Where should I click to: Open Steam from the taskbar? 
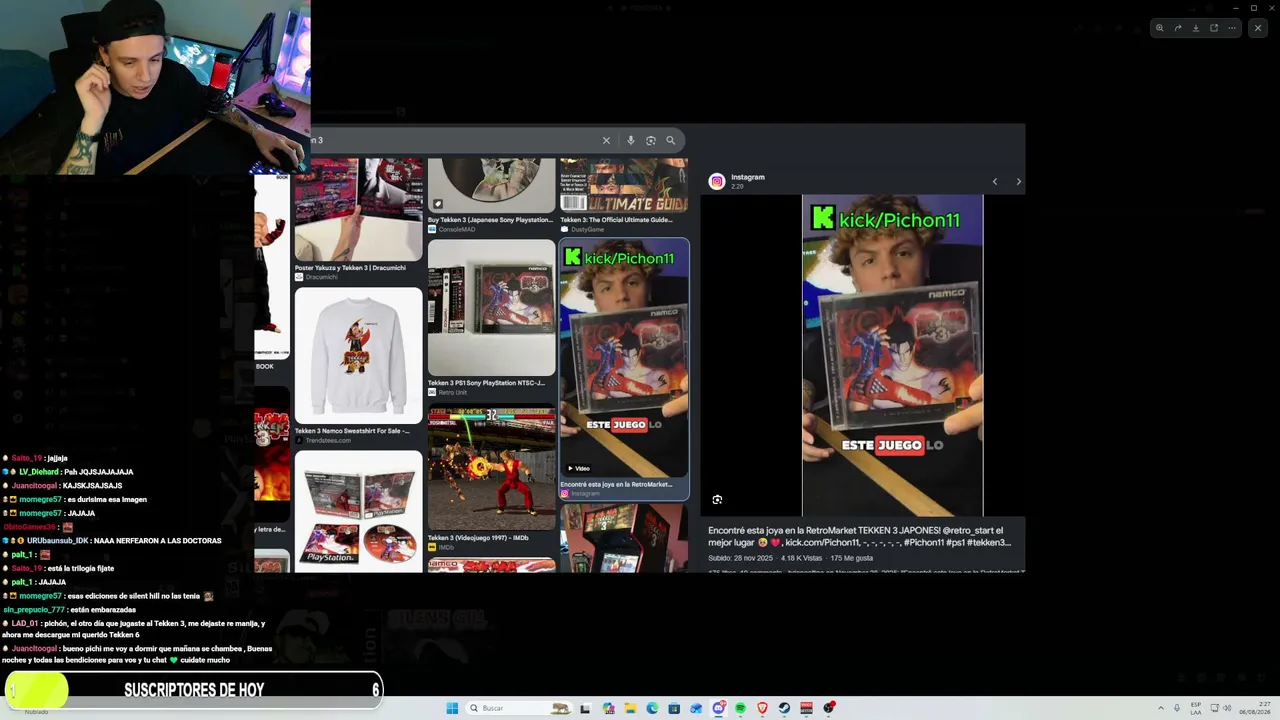[x=784, y=708]
